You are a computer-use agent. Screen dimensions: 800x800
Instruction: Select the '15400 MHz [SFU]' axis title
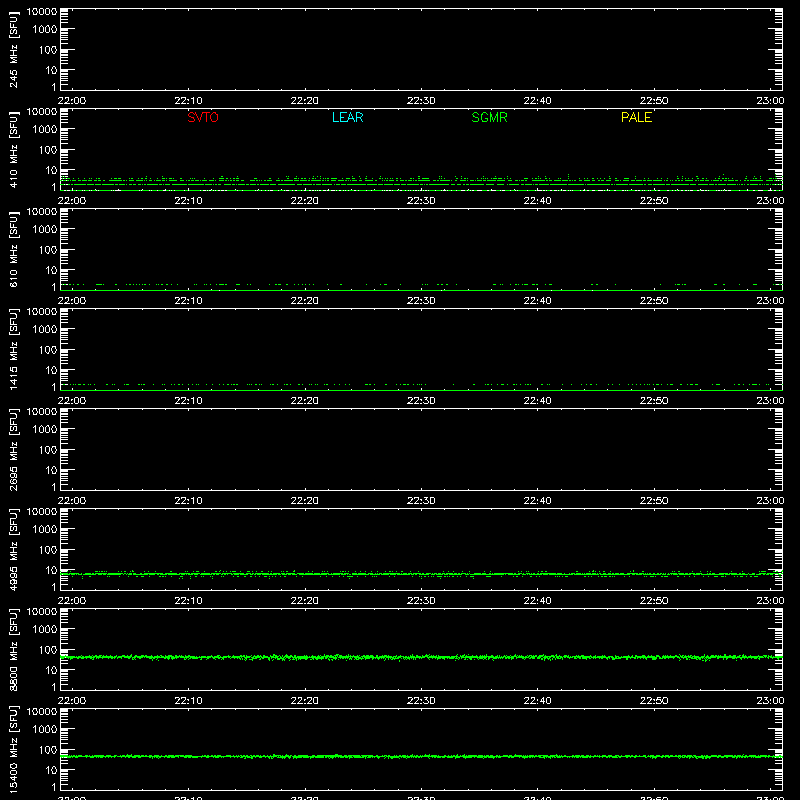click(14, 748)
